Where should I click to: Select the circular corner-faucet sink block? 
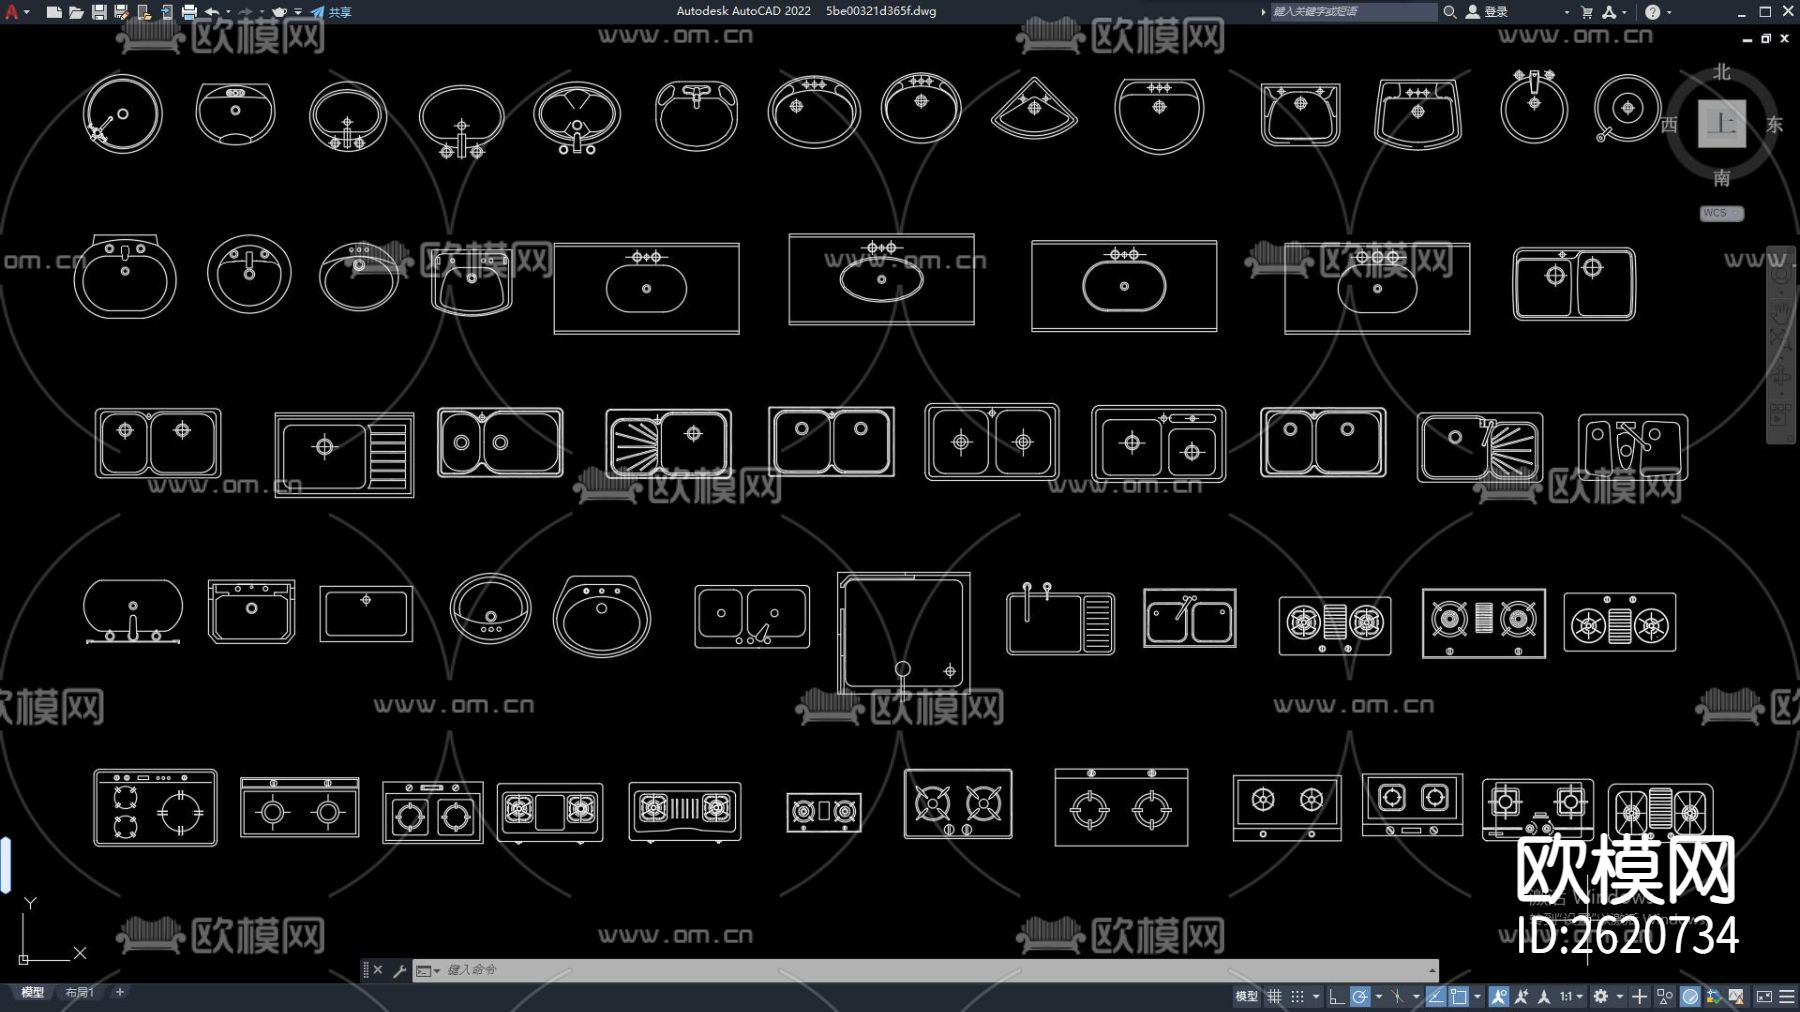click(122, 113)
